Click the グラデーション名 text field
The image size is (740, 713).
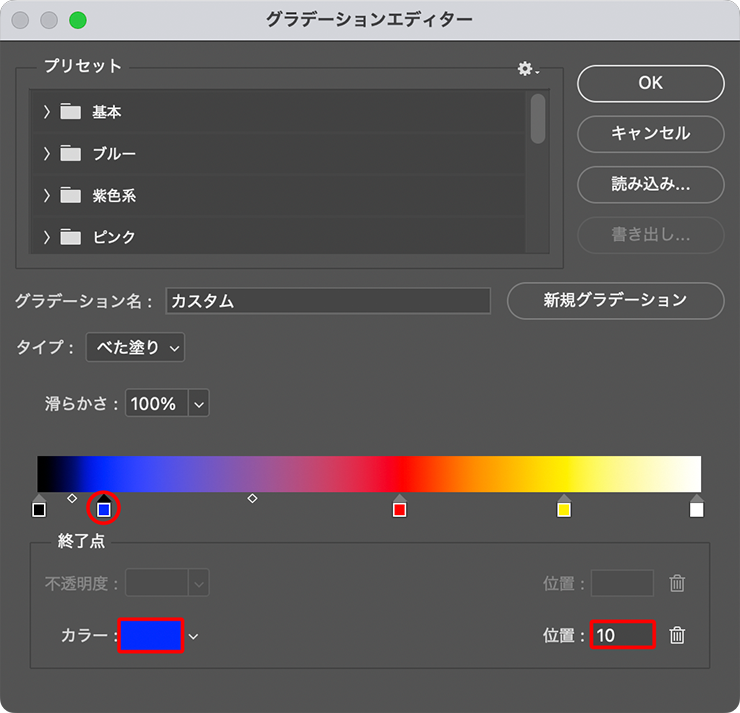[x=328, y=301]
